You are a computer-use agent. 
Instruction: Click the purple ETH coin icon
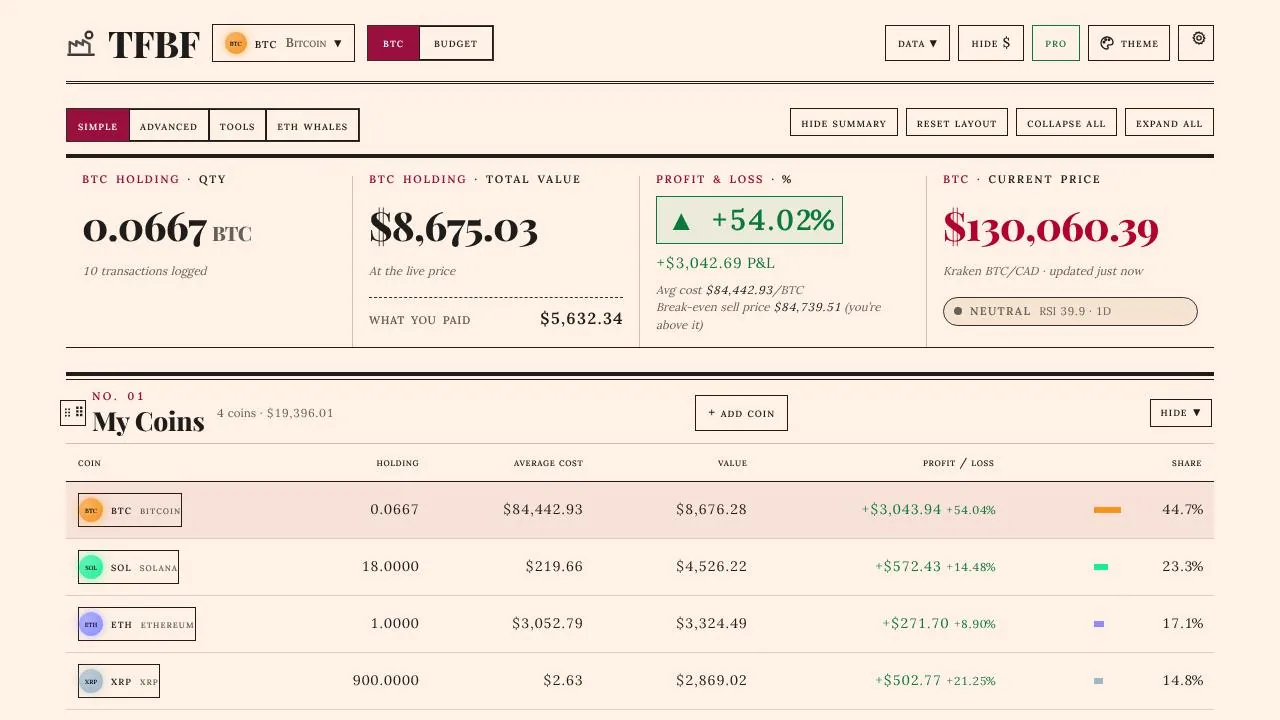(91, 624)
